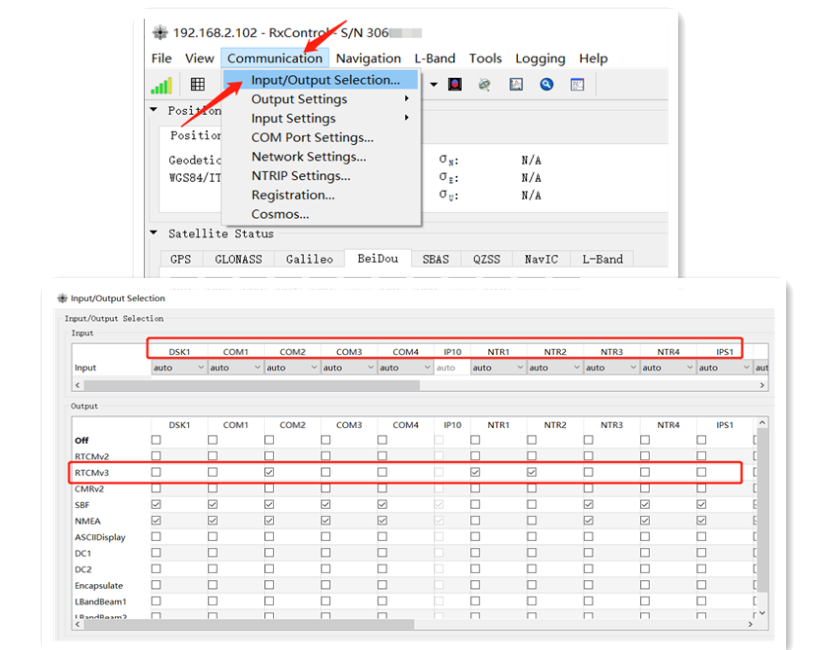Enable ASCIIDisplay output on COM1
Image resolution: width=814 pixels, height=650 pixels.
pyautogui.click(x=212, y=536)
